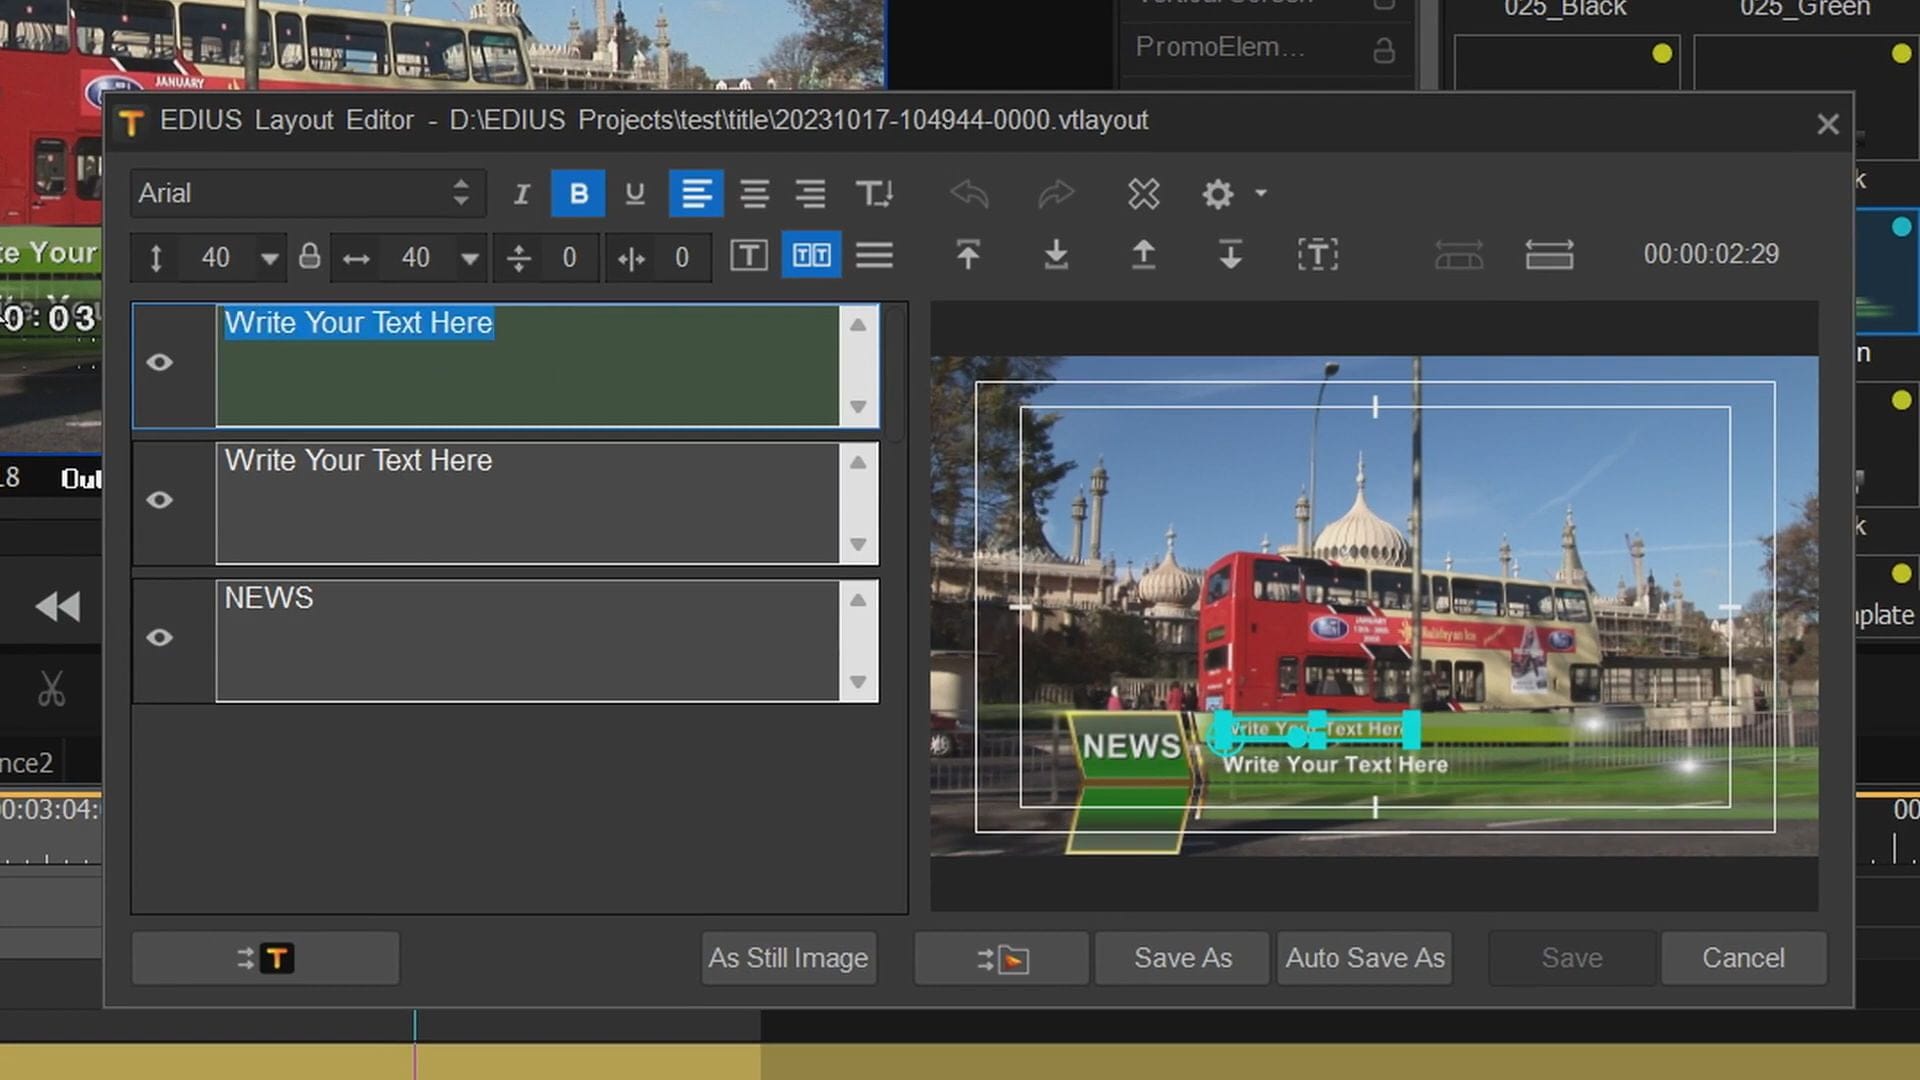Right align the text

click(x=810, y=194)
